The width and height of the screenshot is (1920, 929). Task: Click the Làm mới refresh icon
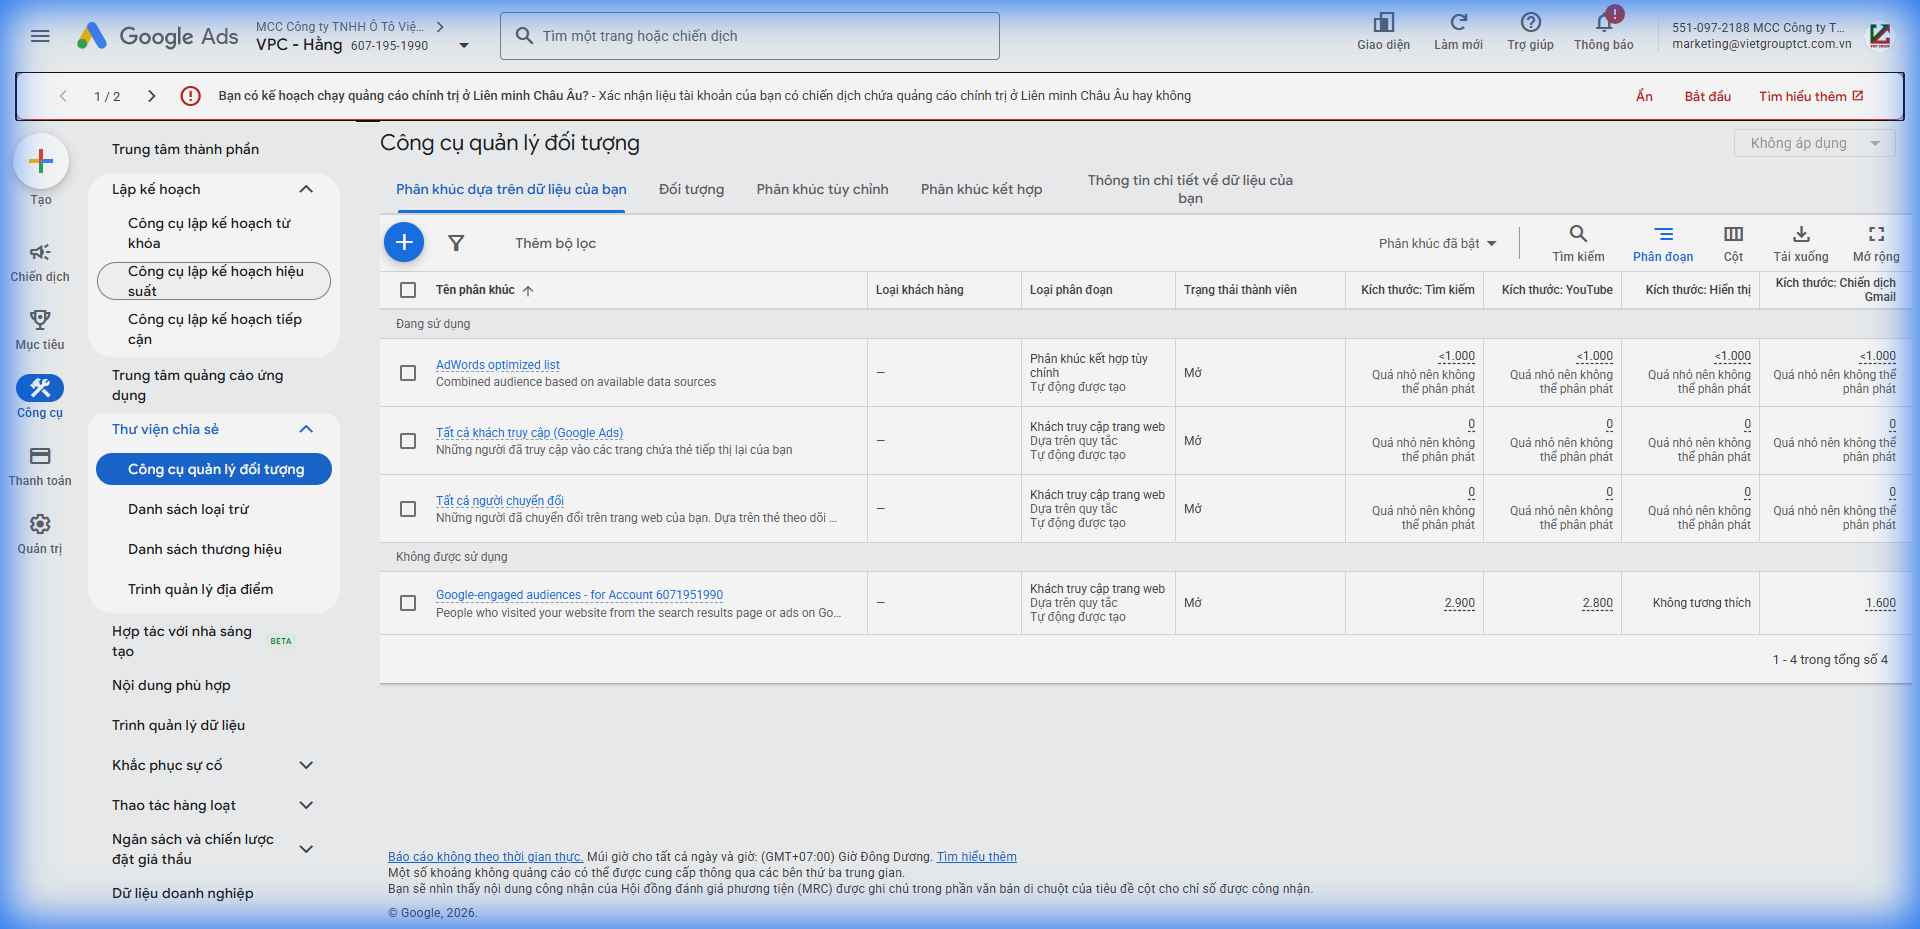(1458, 24)
